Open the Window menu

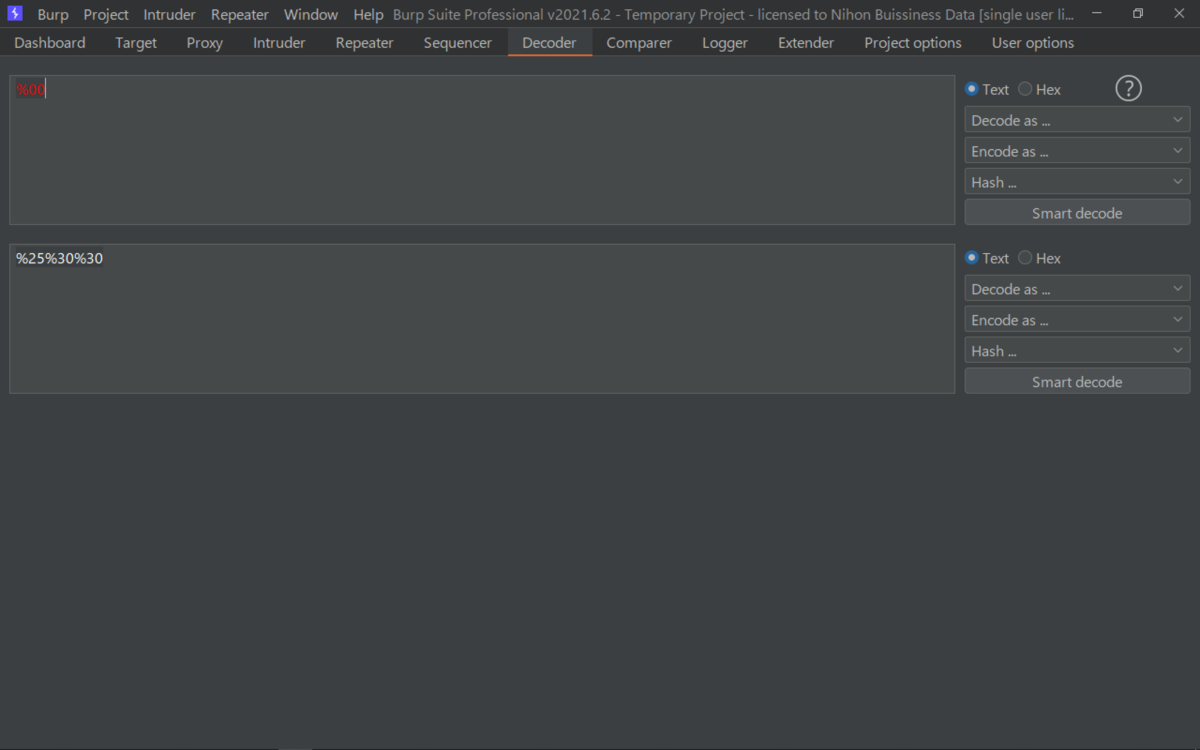(311, 15)
